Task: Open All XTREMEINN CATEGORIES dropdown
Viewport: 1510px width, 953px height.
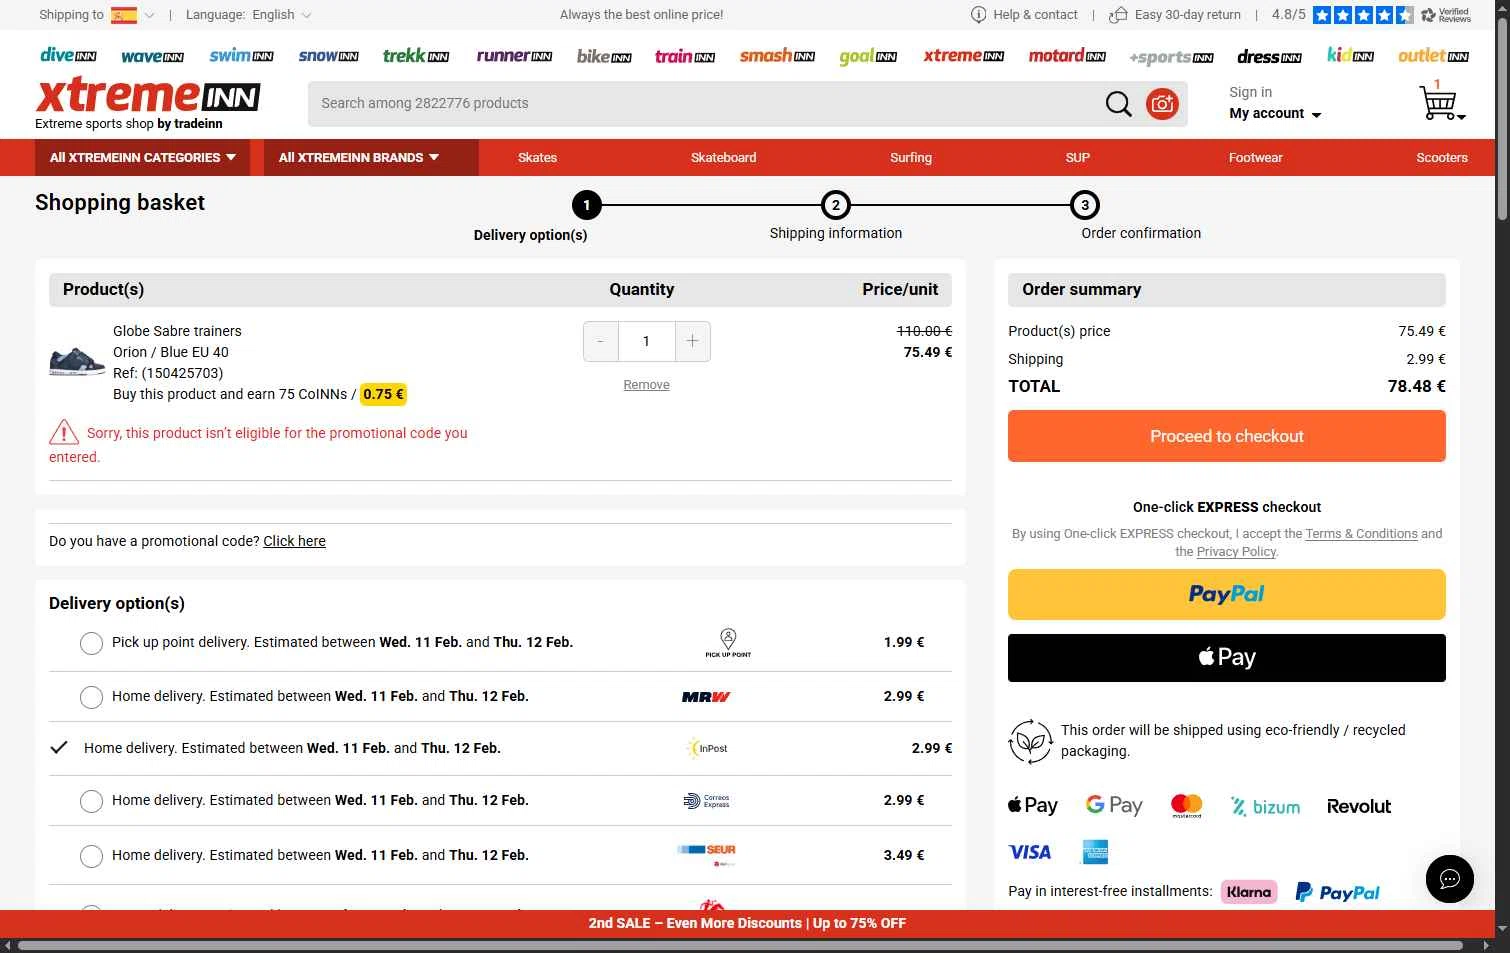Action: coord(143,158)
